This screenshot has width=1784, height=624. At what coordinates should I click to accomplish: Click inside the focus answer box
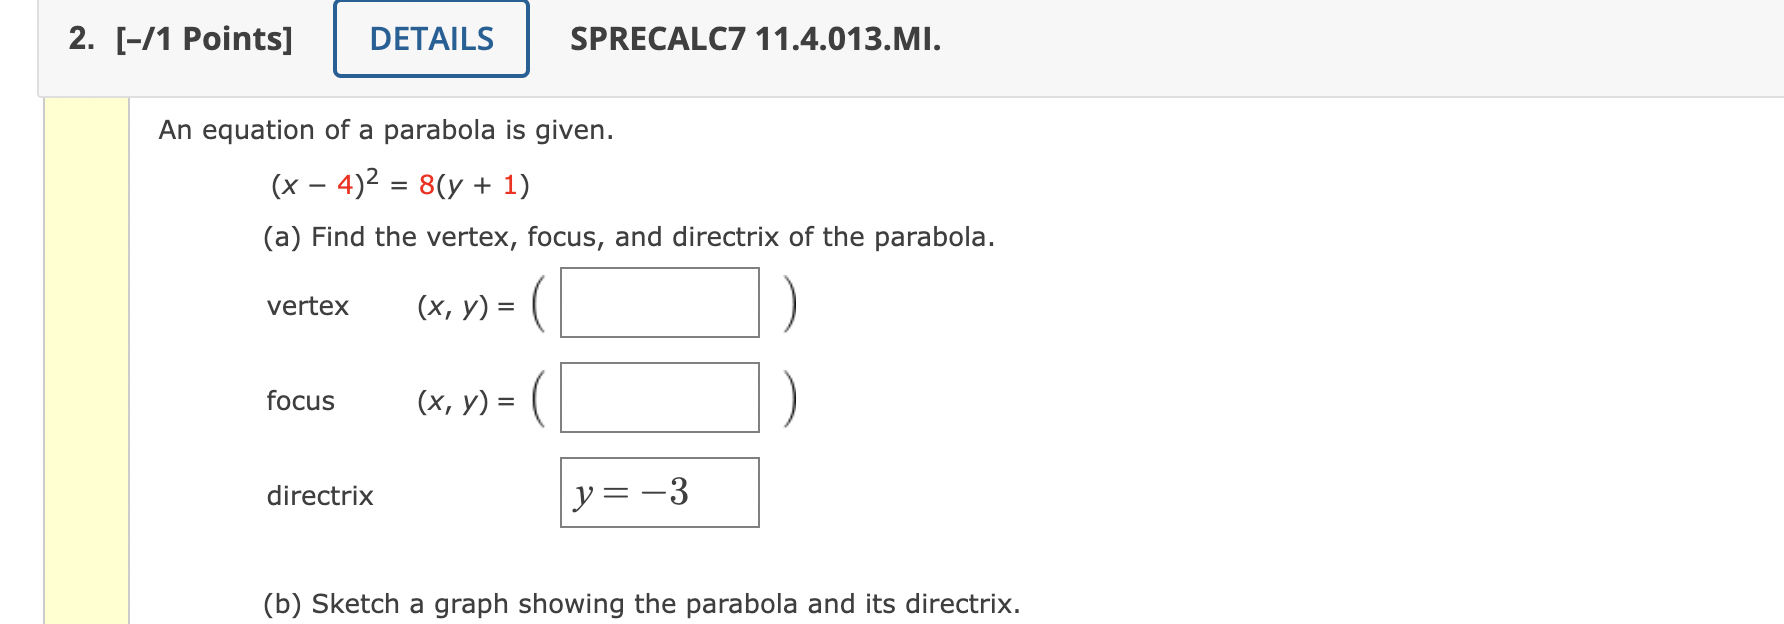658,399
